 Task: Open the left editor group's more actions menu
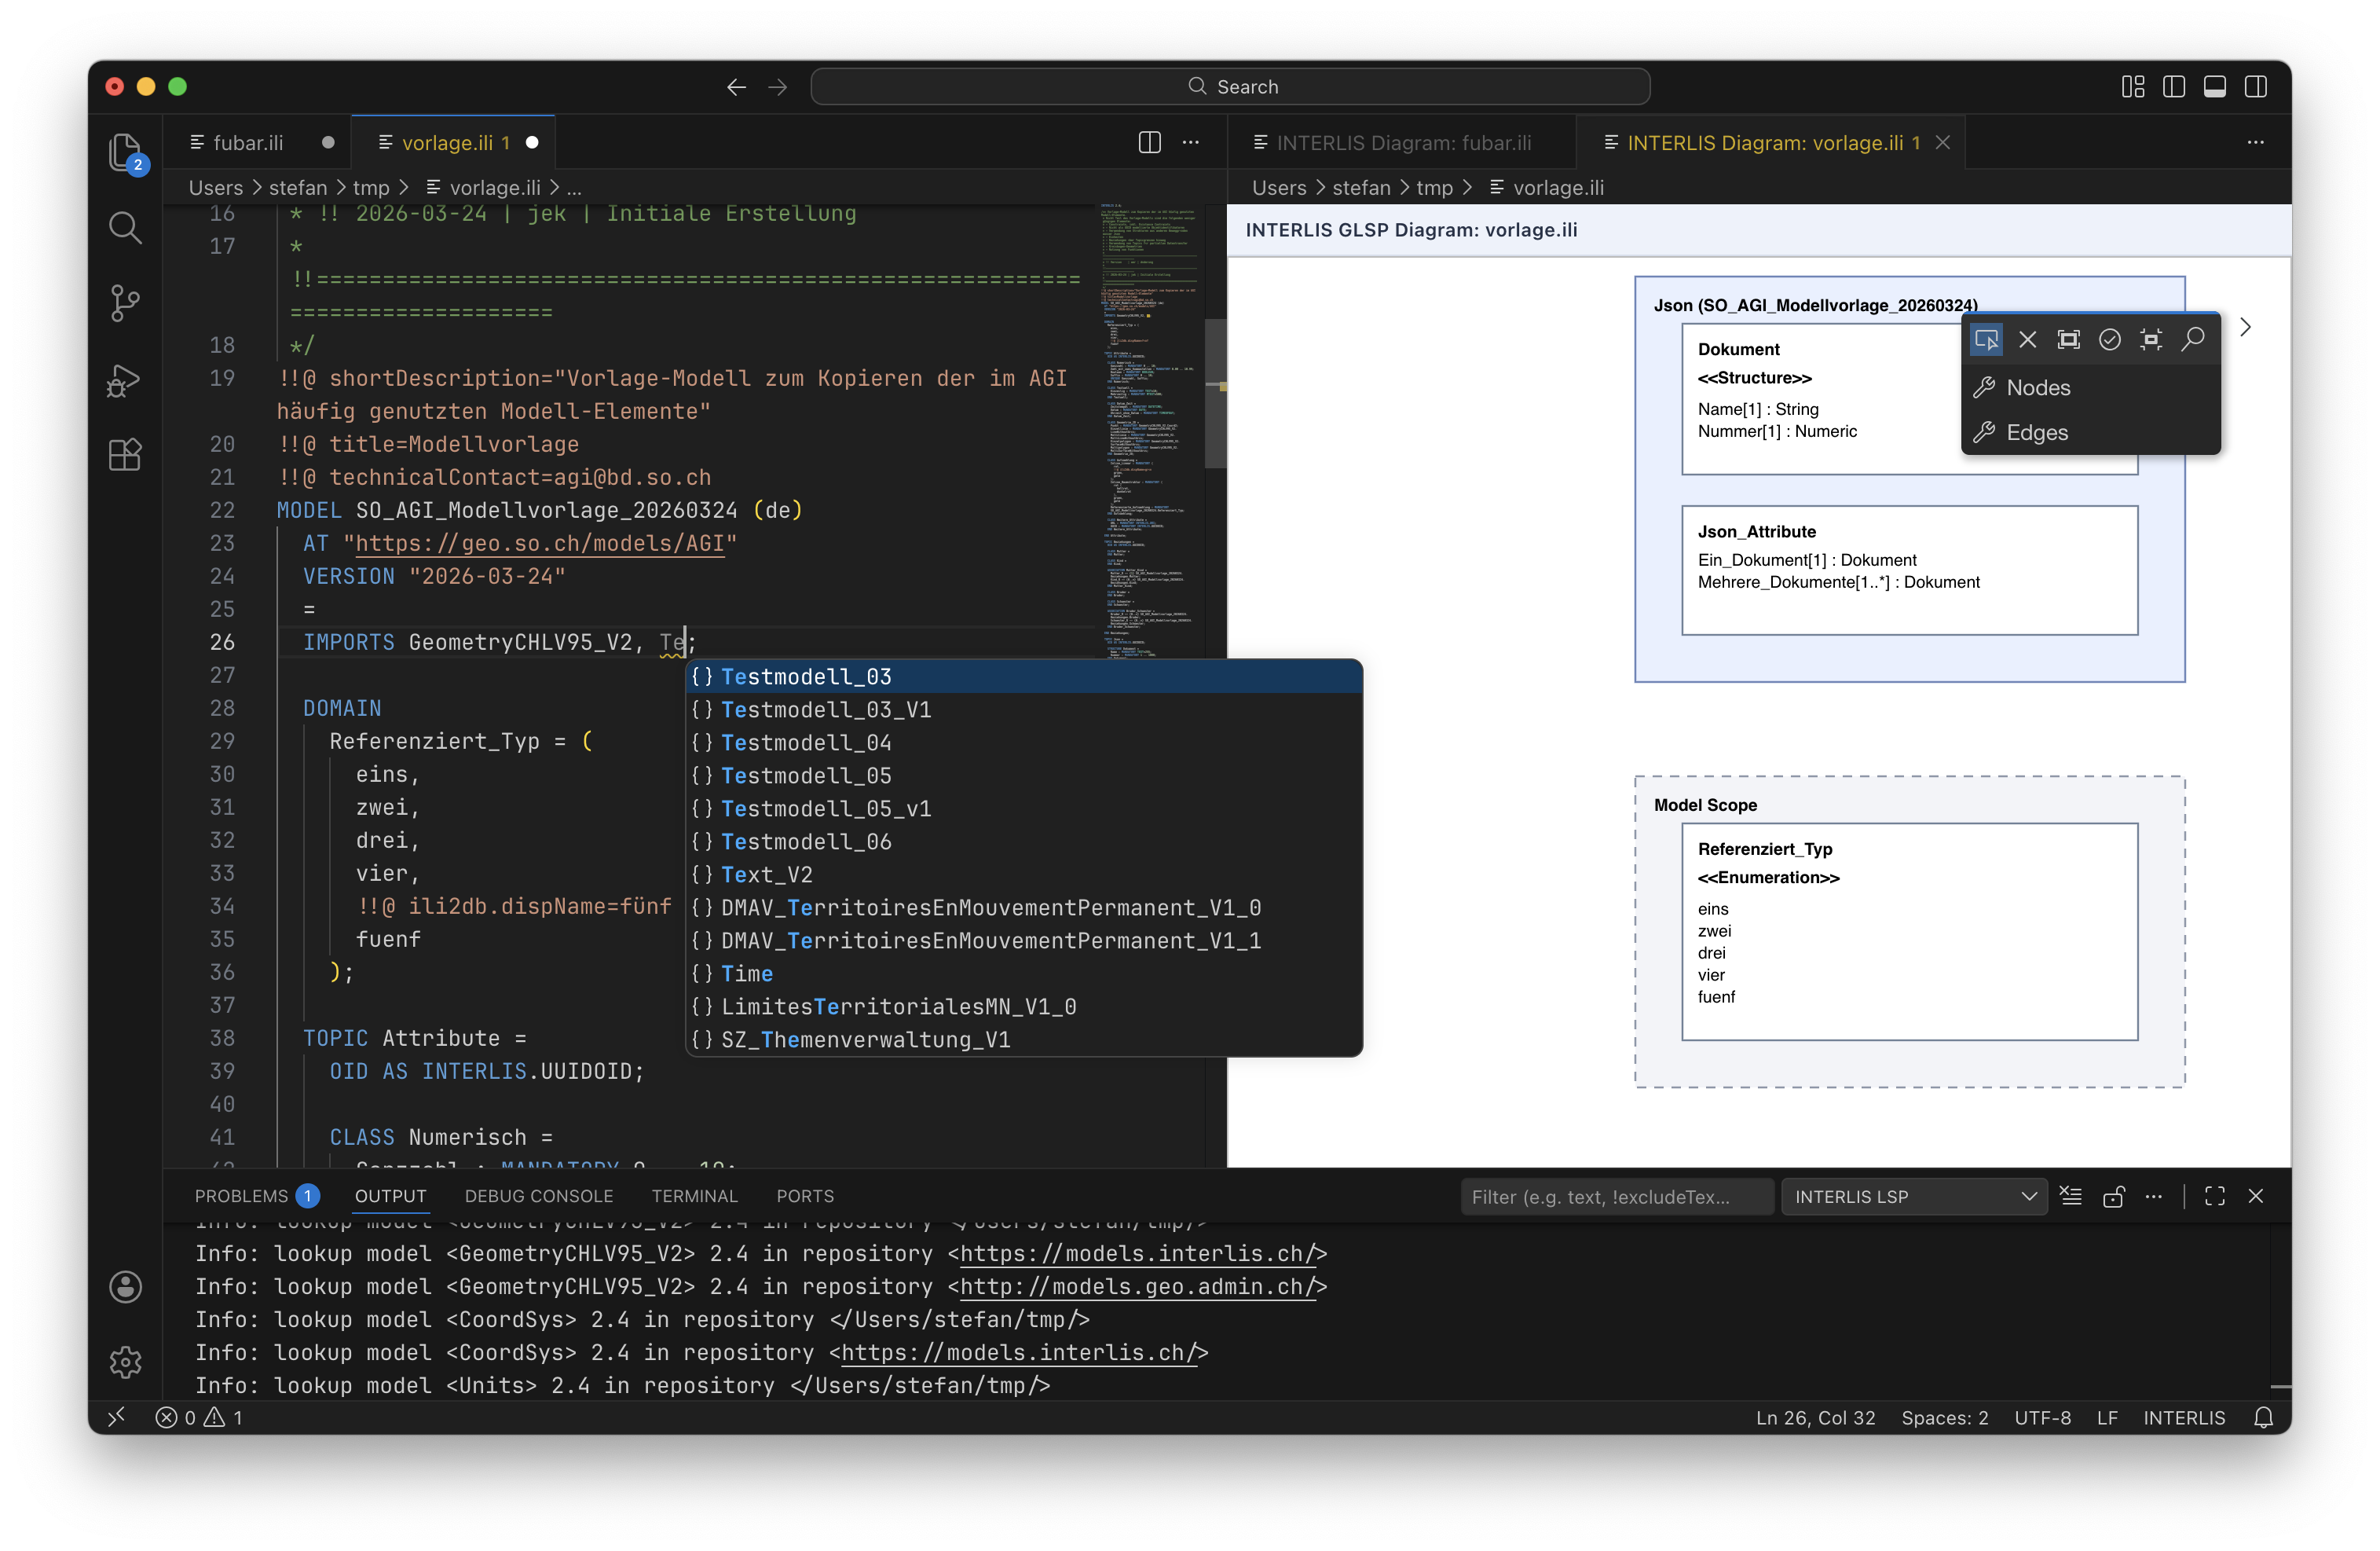click(x=1190, y=142)
